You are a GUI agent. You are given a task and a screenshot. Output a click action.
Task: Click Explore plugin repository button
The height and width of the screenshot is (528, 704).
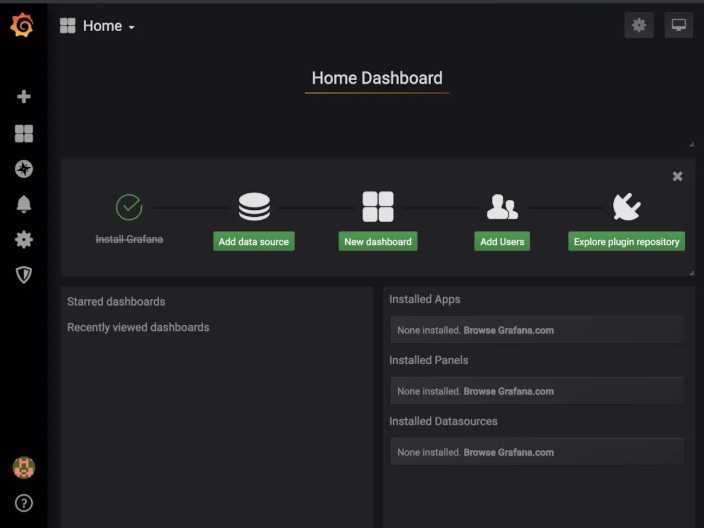[626, 242]
